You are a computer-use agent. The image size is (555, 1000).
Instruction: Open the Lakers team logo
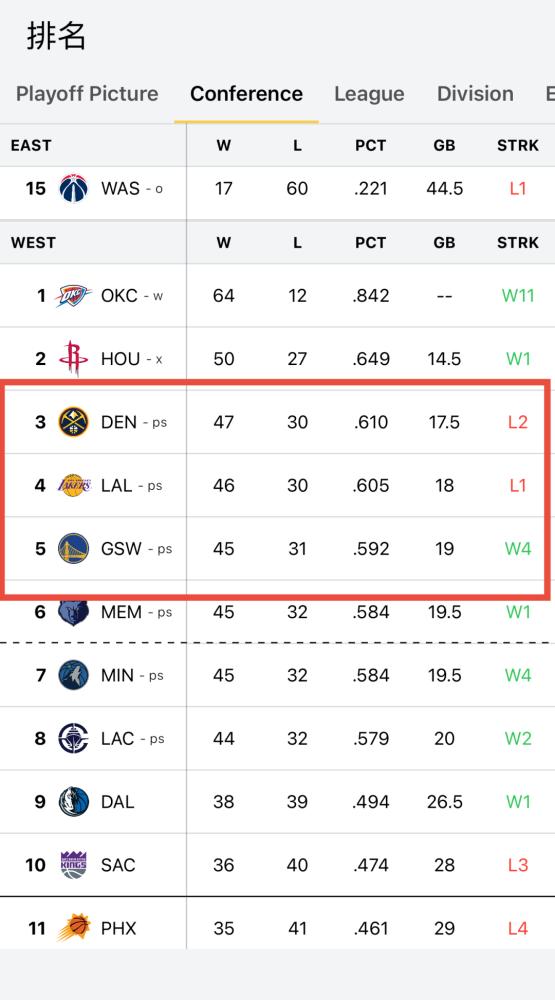click(73, 485)
